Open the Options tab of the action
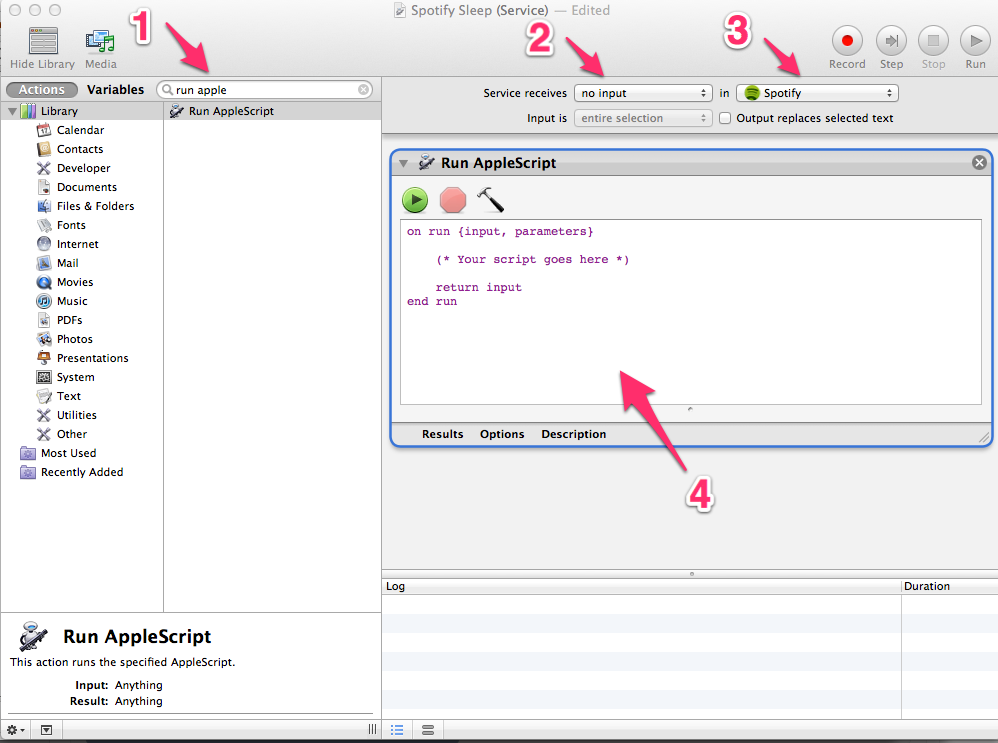The width and height of the screenshot is (998, 743). pos(502,434)
